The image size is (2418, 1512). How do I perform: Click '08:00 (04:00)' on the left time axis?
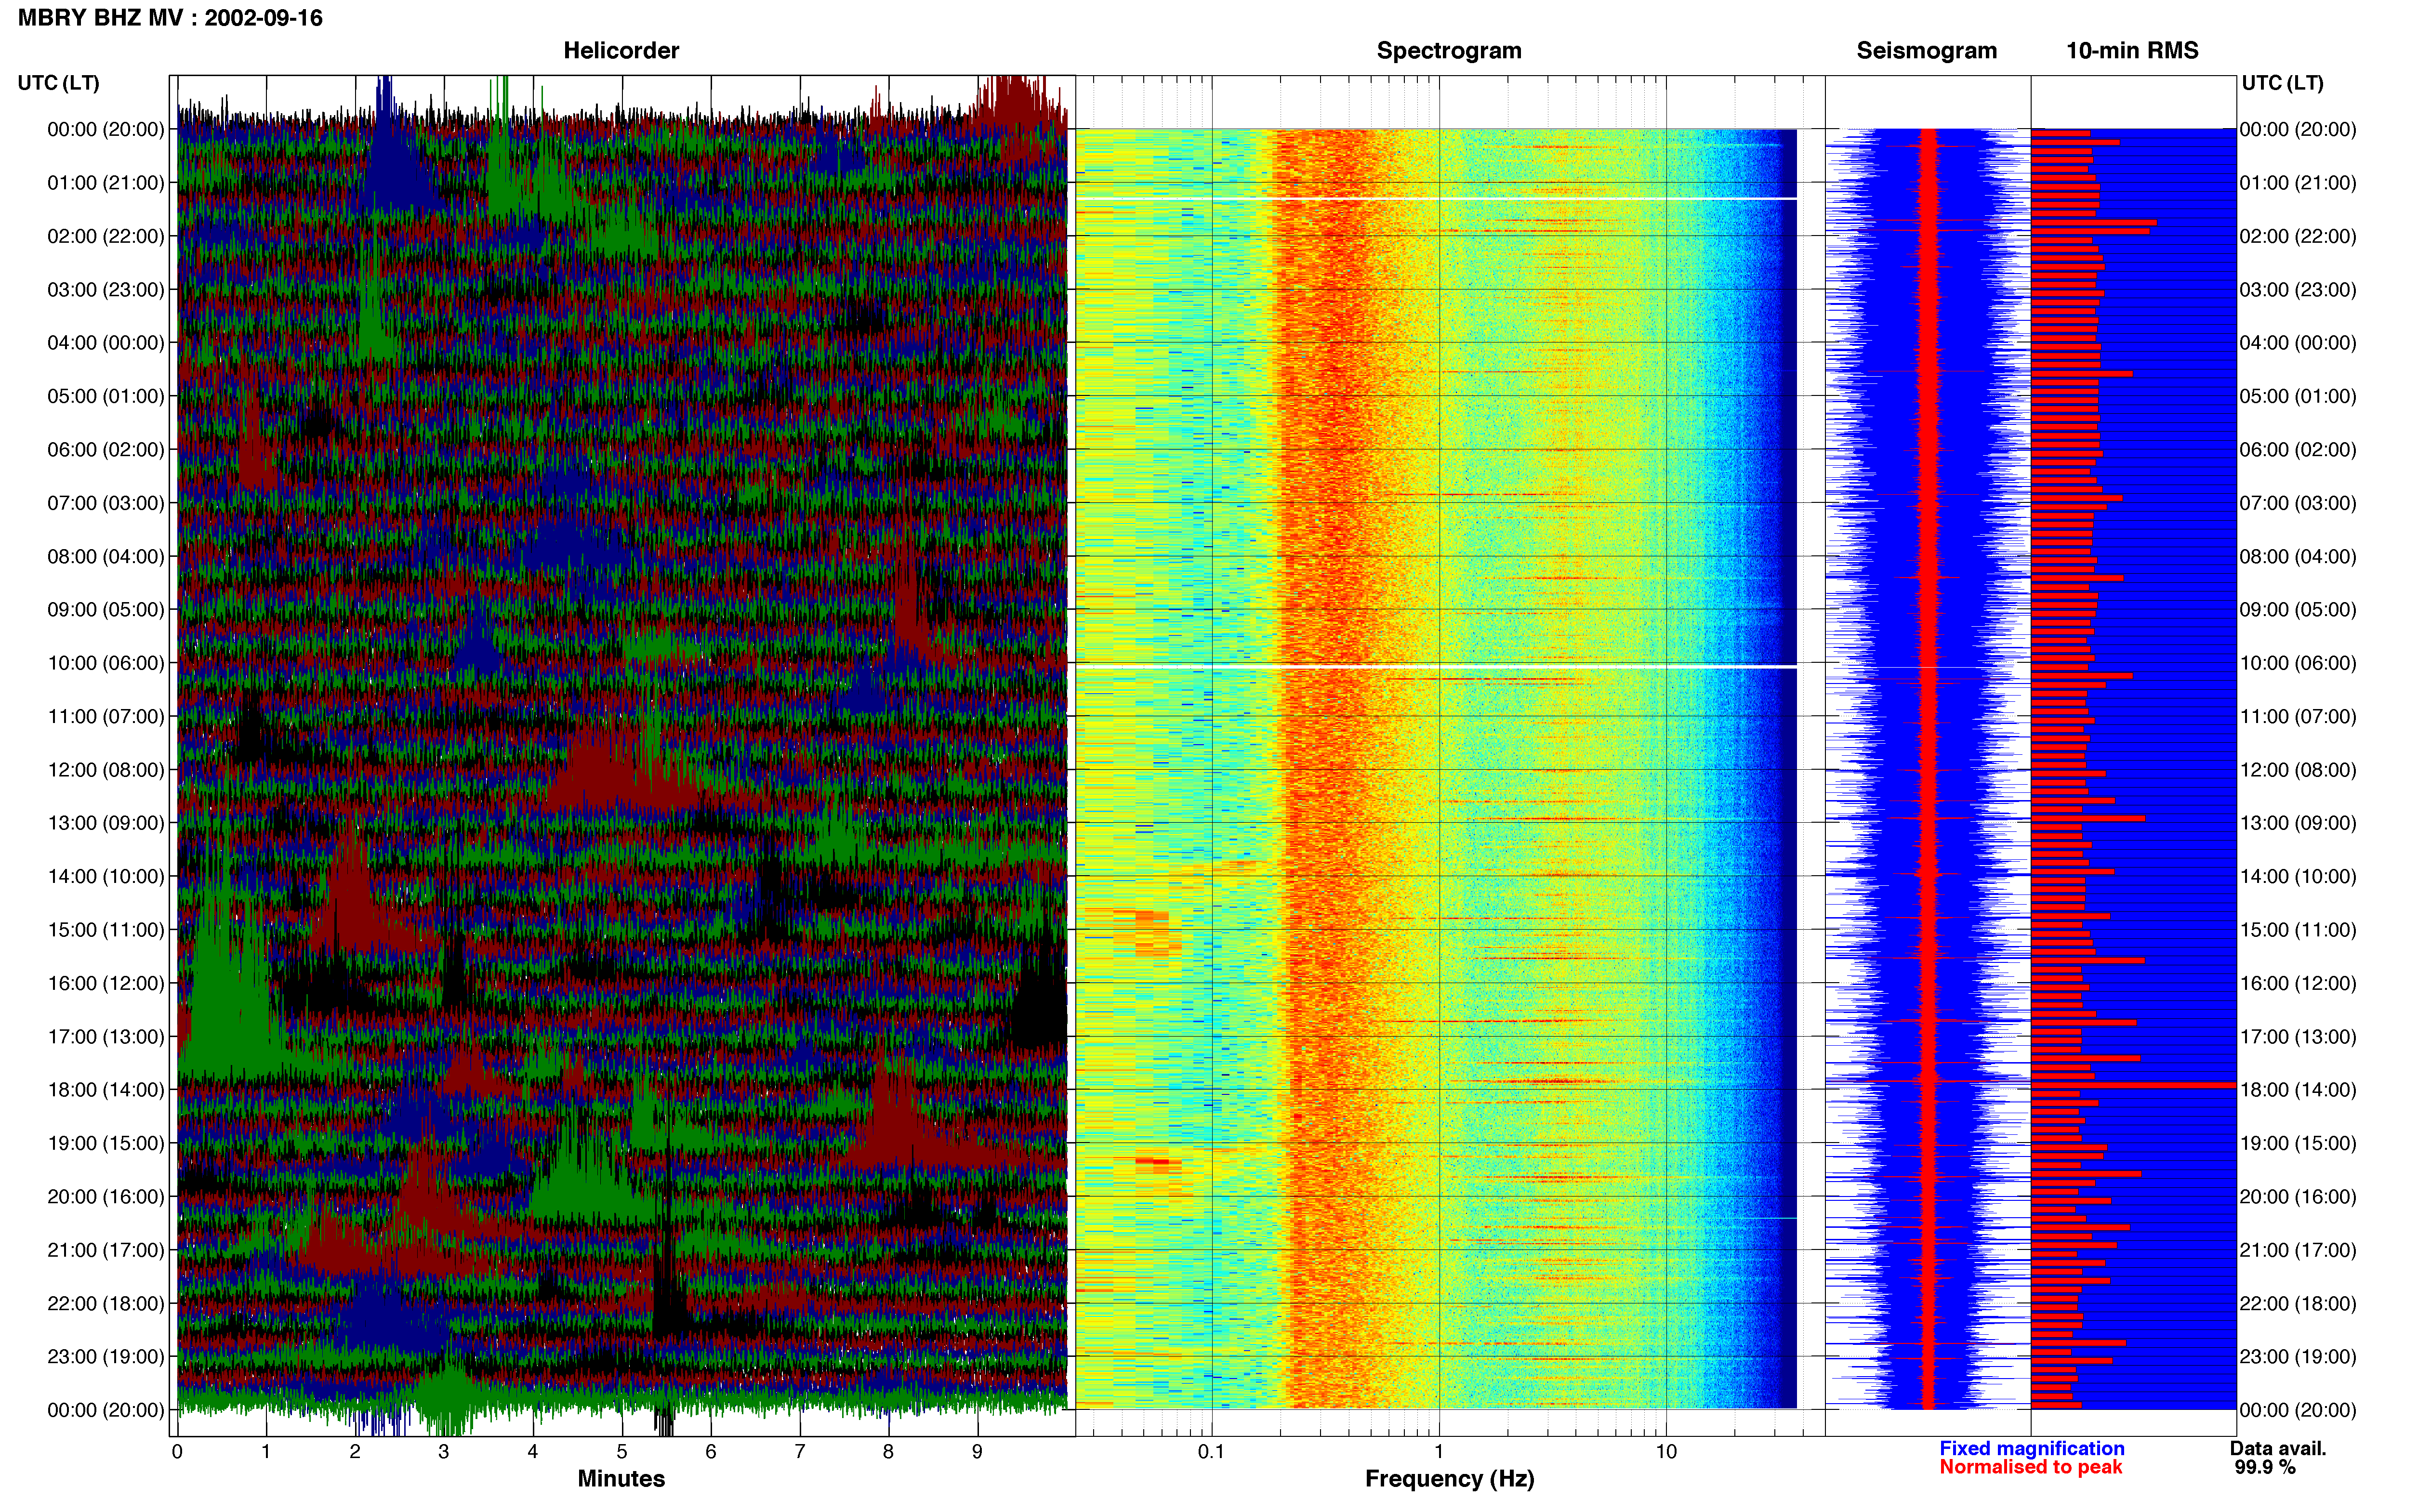pyautogui.click(x=106, y=556)
